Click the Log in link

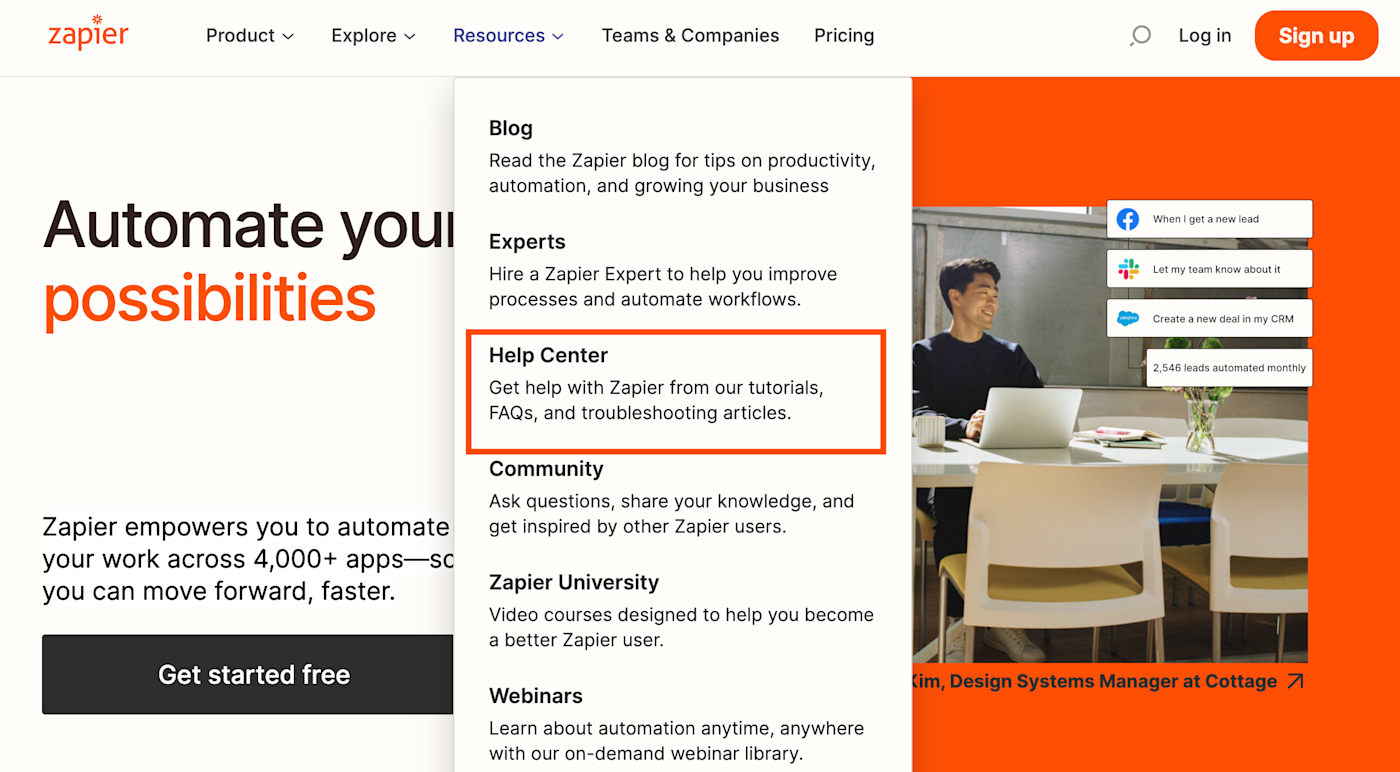(1205, 36)
